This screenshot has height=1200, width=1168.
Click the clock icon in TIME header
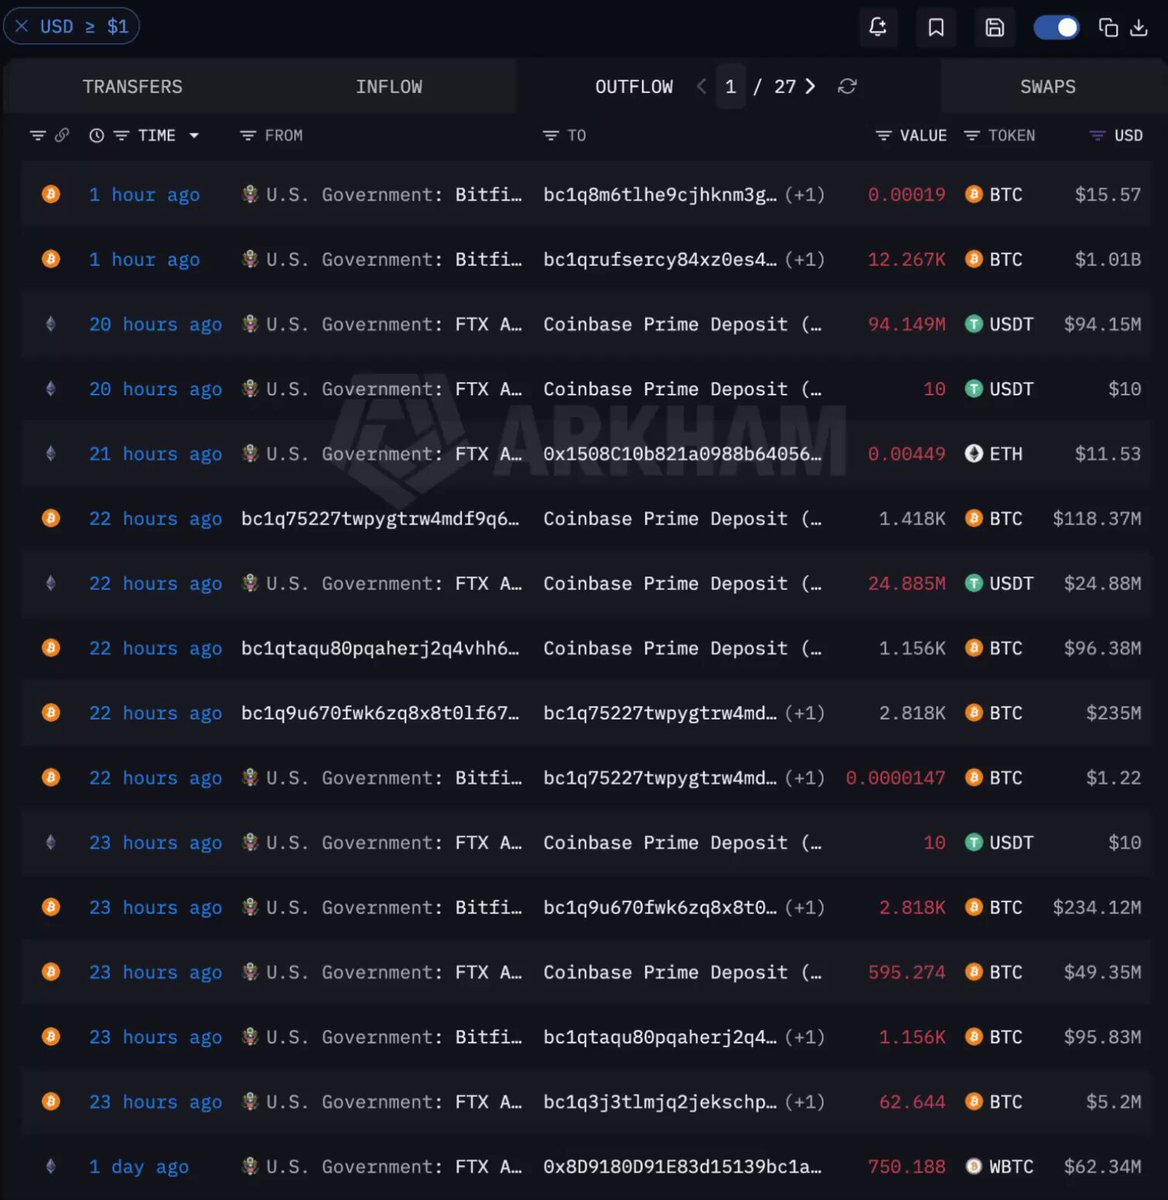click(97, 135)
